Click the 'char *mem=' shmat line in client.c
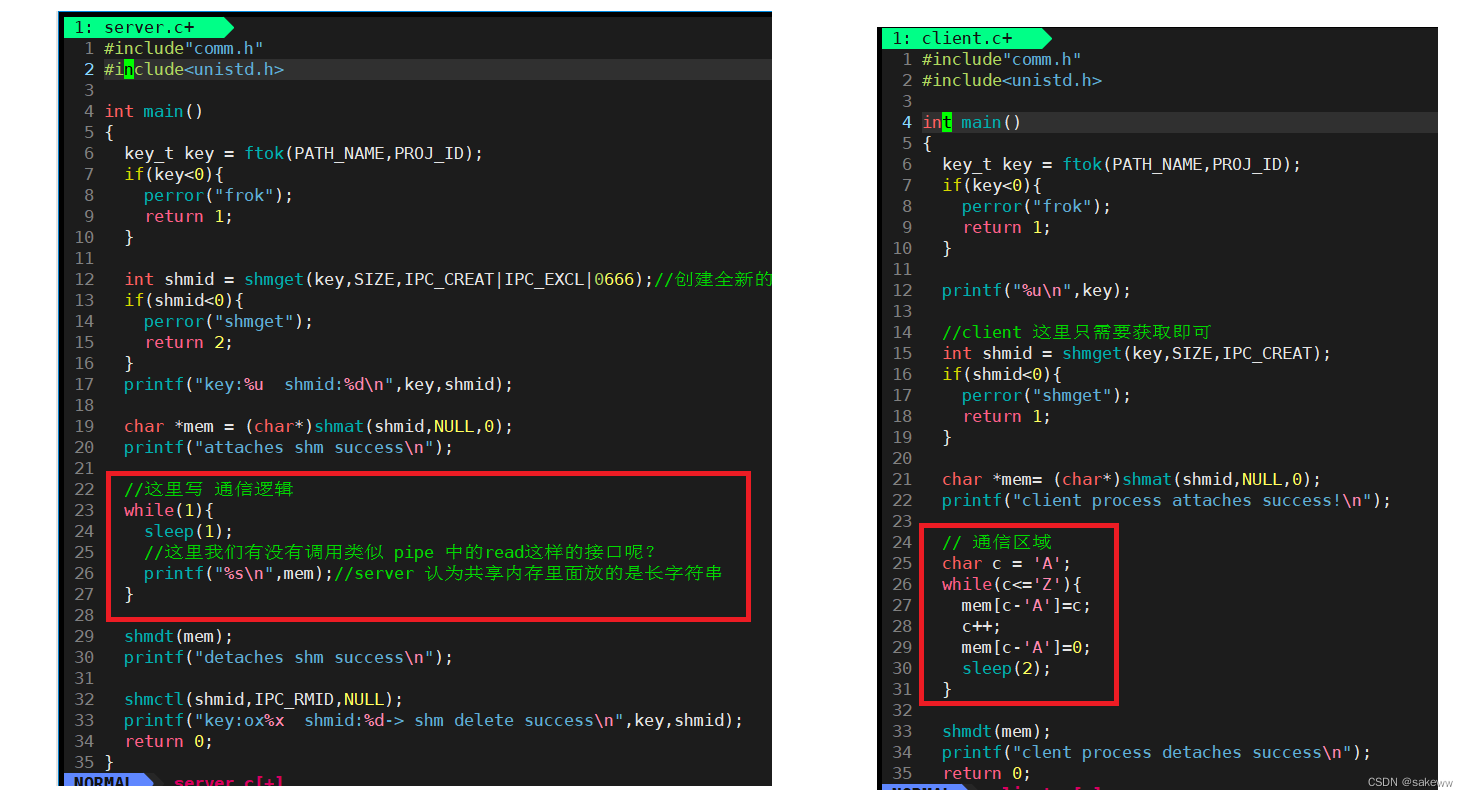Screen dimensions: 1468x797 1132,479
